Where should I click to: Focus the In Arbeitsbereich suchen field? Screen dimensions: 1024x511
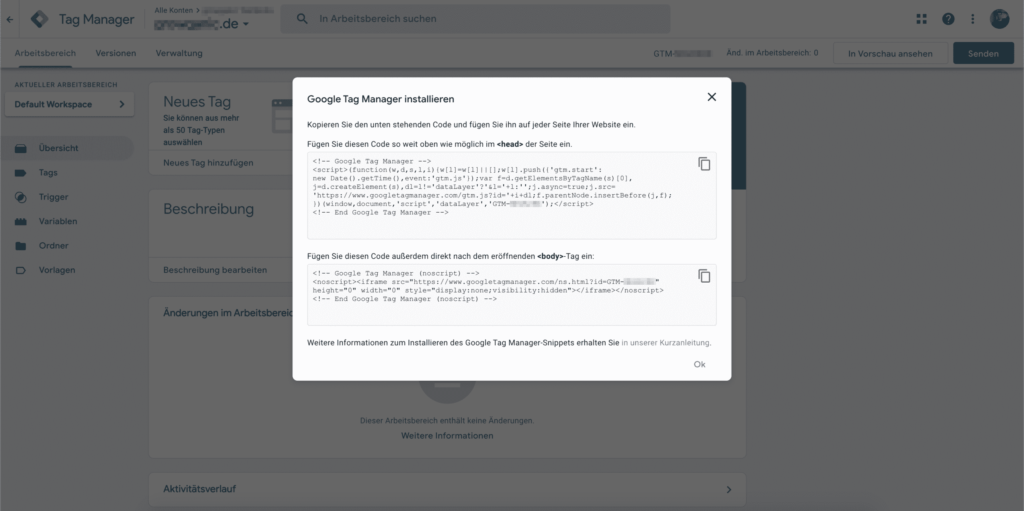coord(475,19)
